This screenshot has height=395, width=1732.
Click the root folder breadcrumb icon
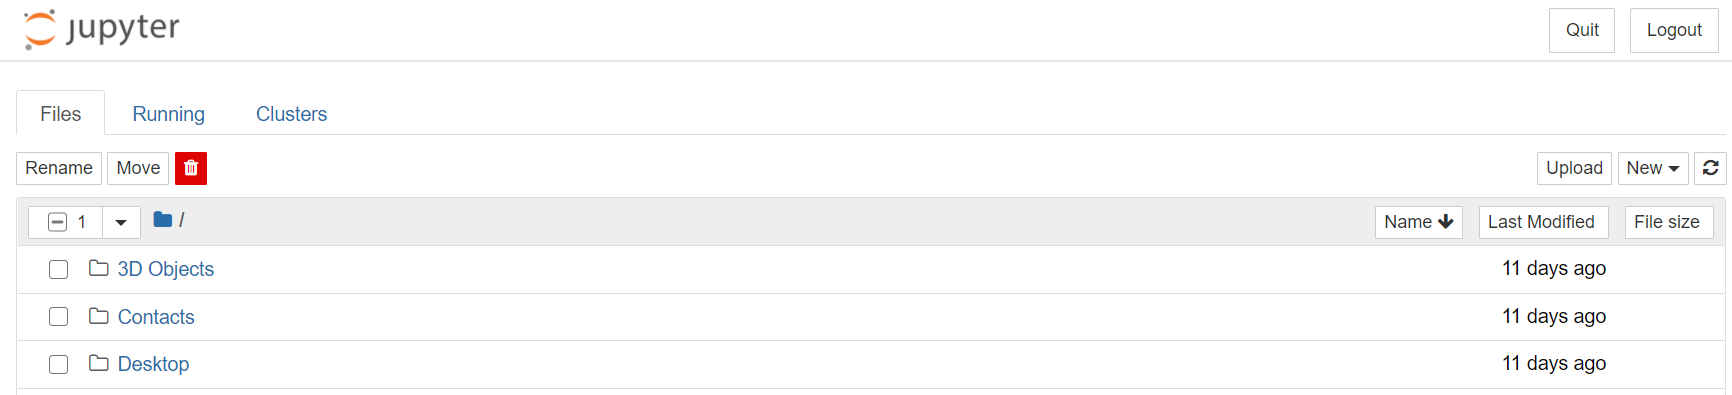pos(163,219)
